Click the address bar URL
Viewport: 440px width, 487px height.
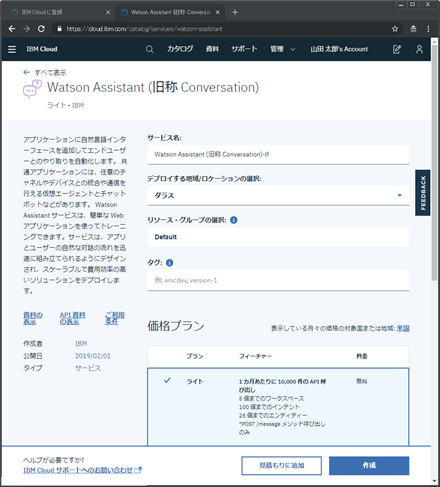click(144, 29)
